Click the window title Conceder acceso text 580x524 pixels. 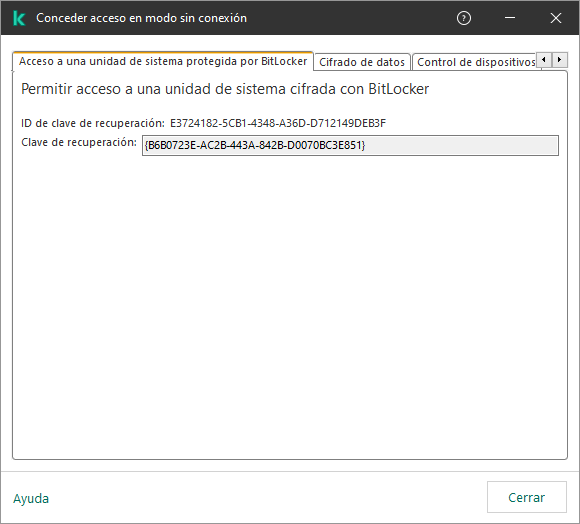click(141, 18)
